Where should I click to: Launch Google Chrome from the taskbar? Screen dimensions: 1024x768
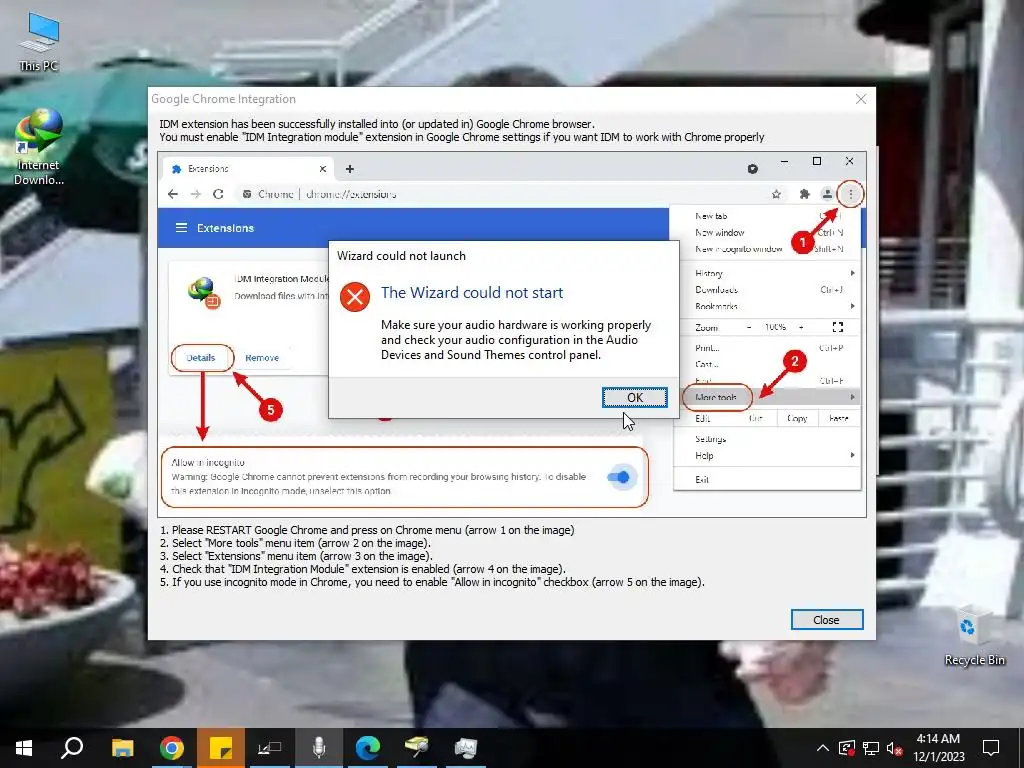pos(172,748)
